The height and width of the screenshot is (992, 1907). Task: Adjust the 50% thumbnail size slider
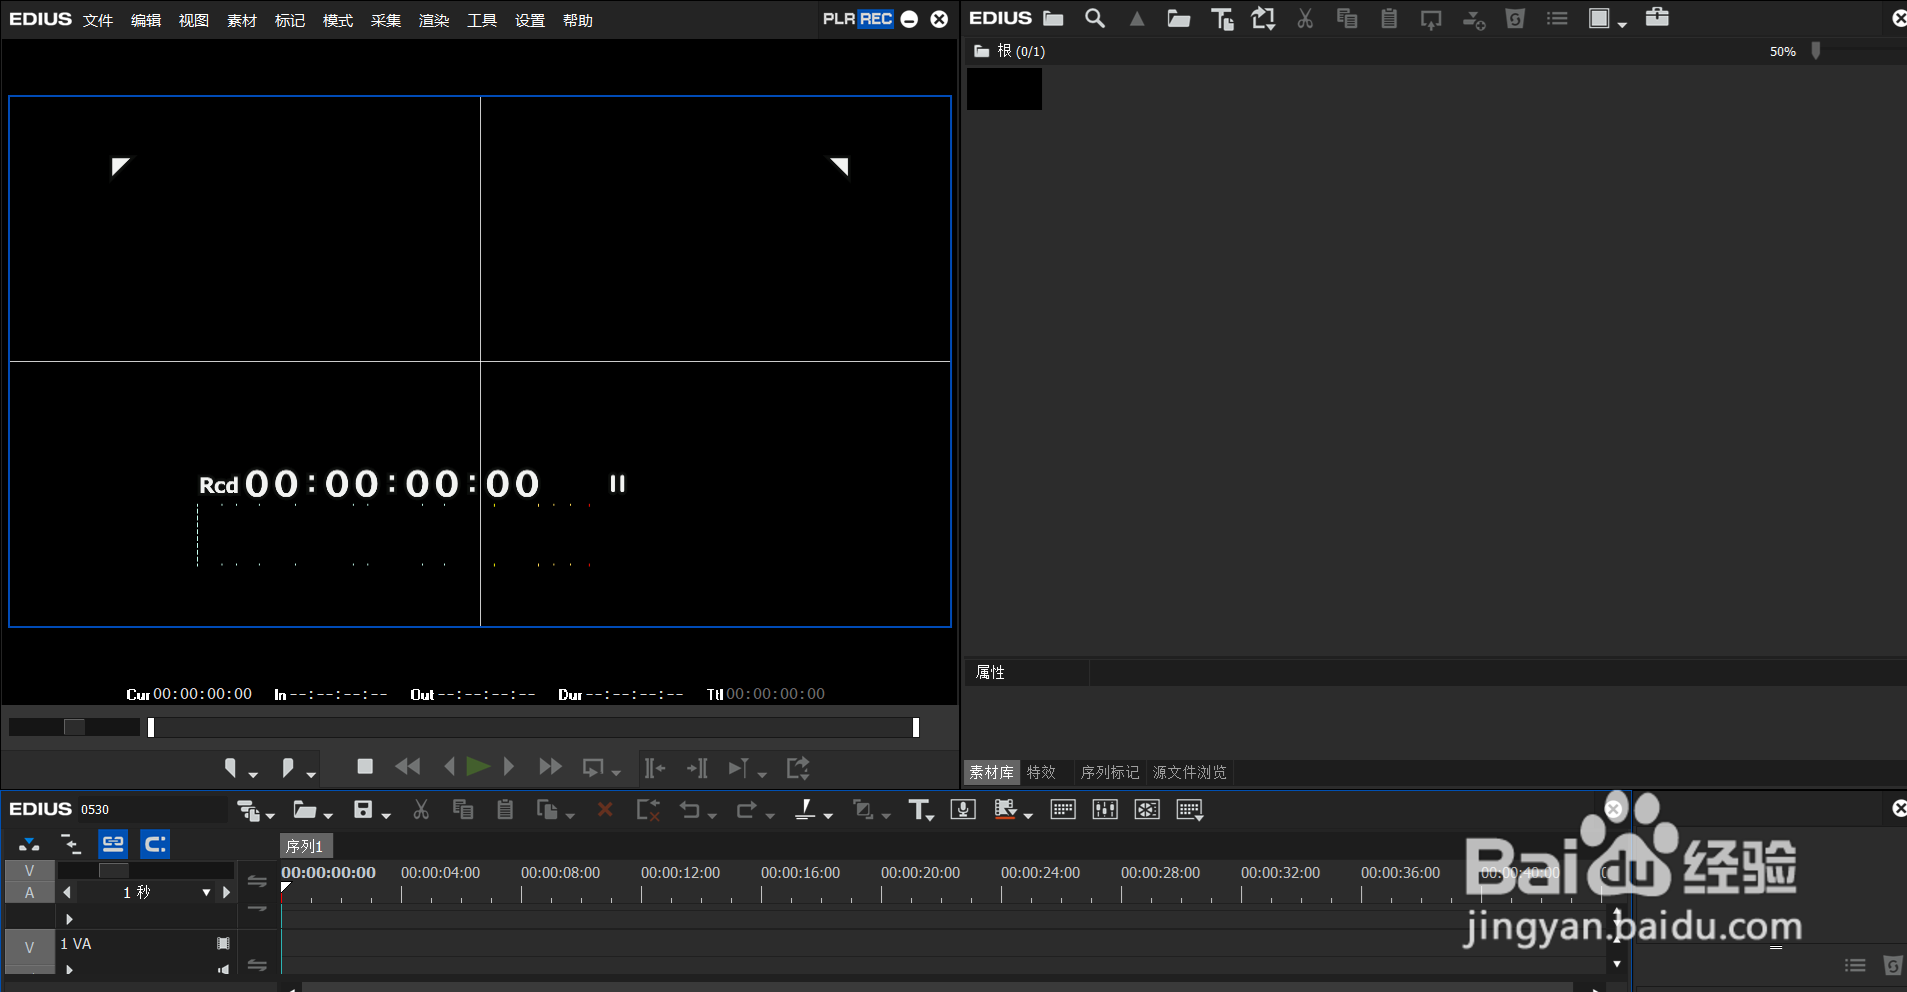[1816, 51]
